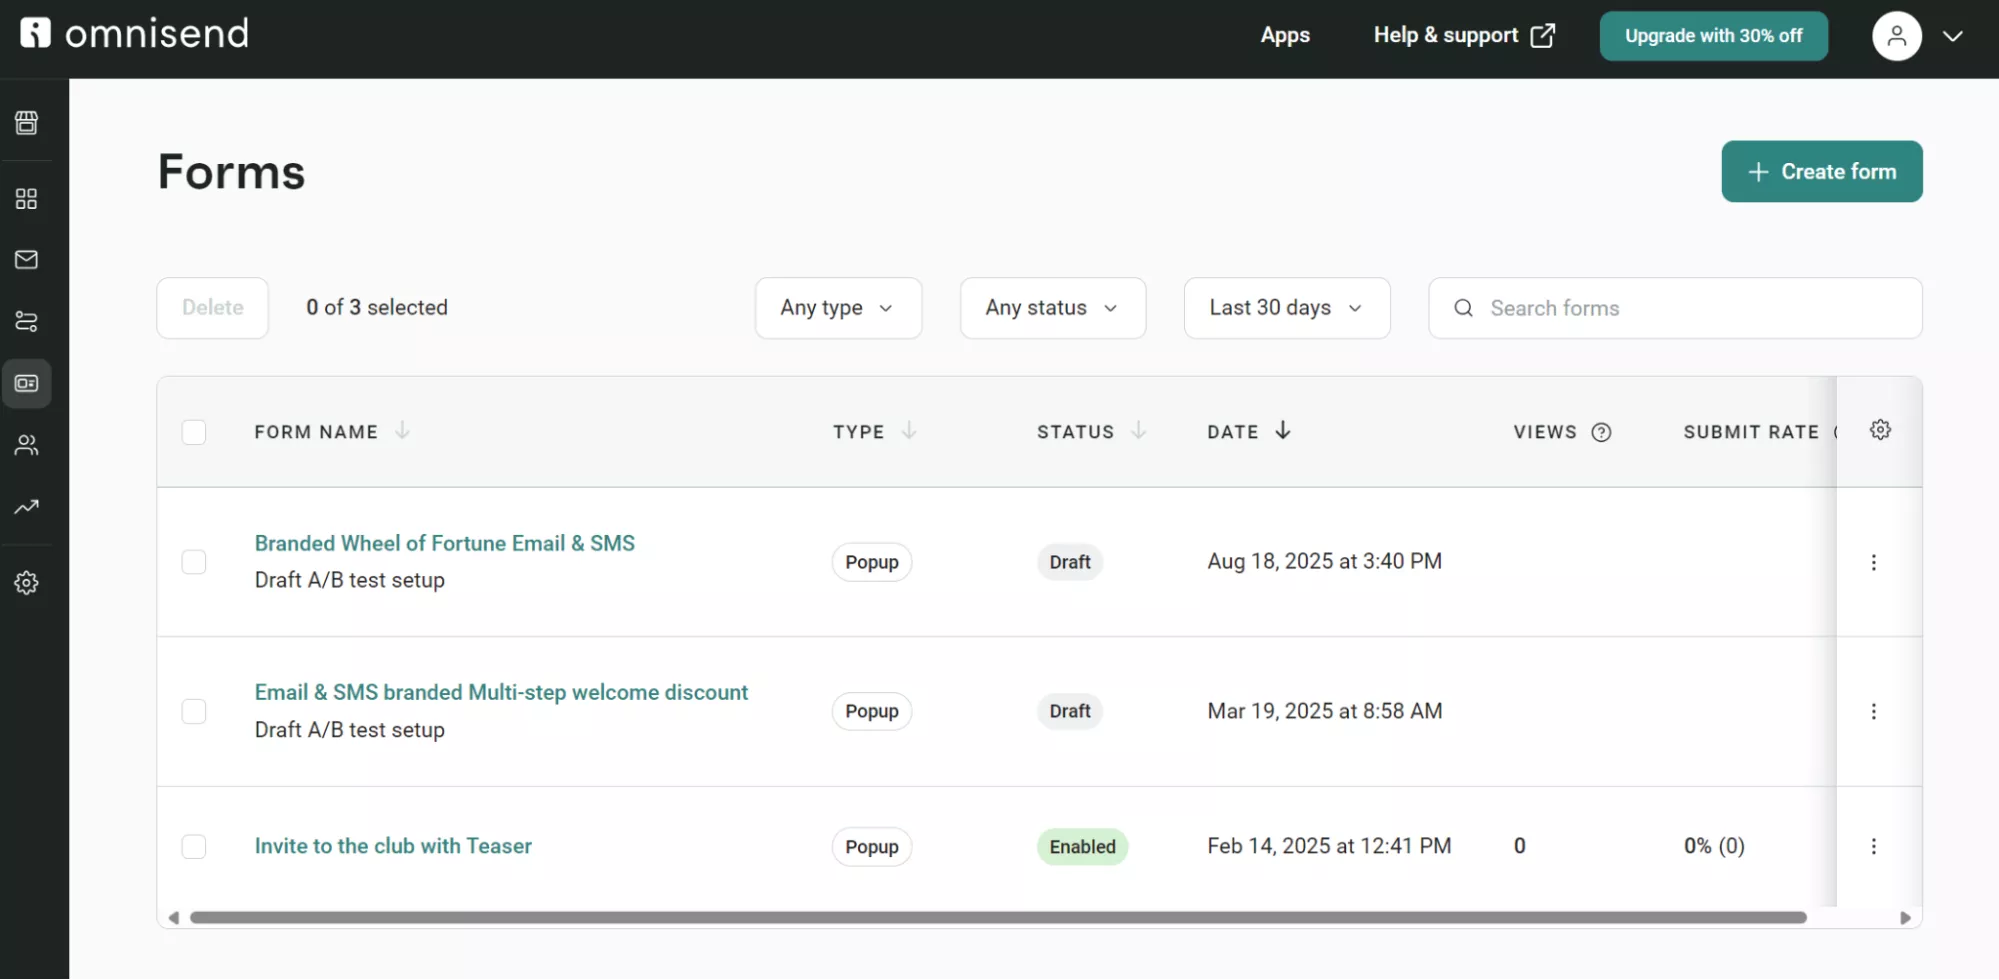Check the Email & SMS Multi-step row
Viewport: 1999px width, 980px height.
[194, 711]
